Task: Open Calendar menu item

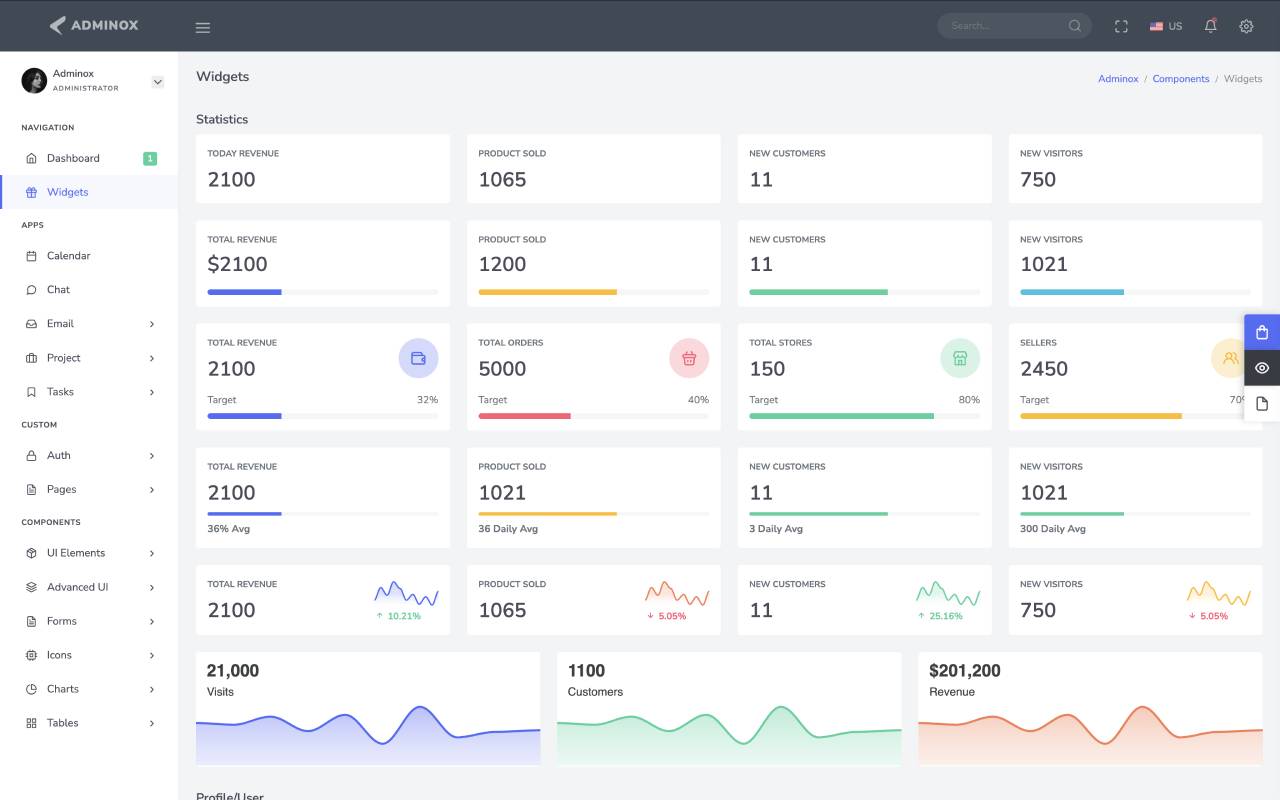Action: click(89, 256)
